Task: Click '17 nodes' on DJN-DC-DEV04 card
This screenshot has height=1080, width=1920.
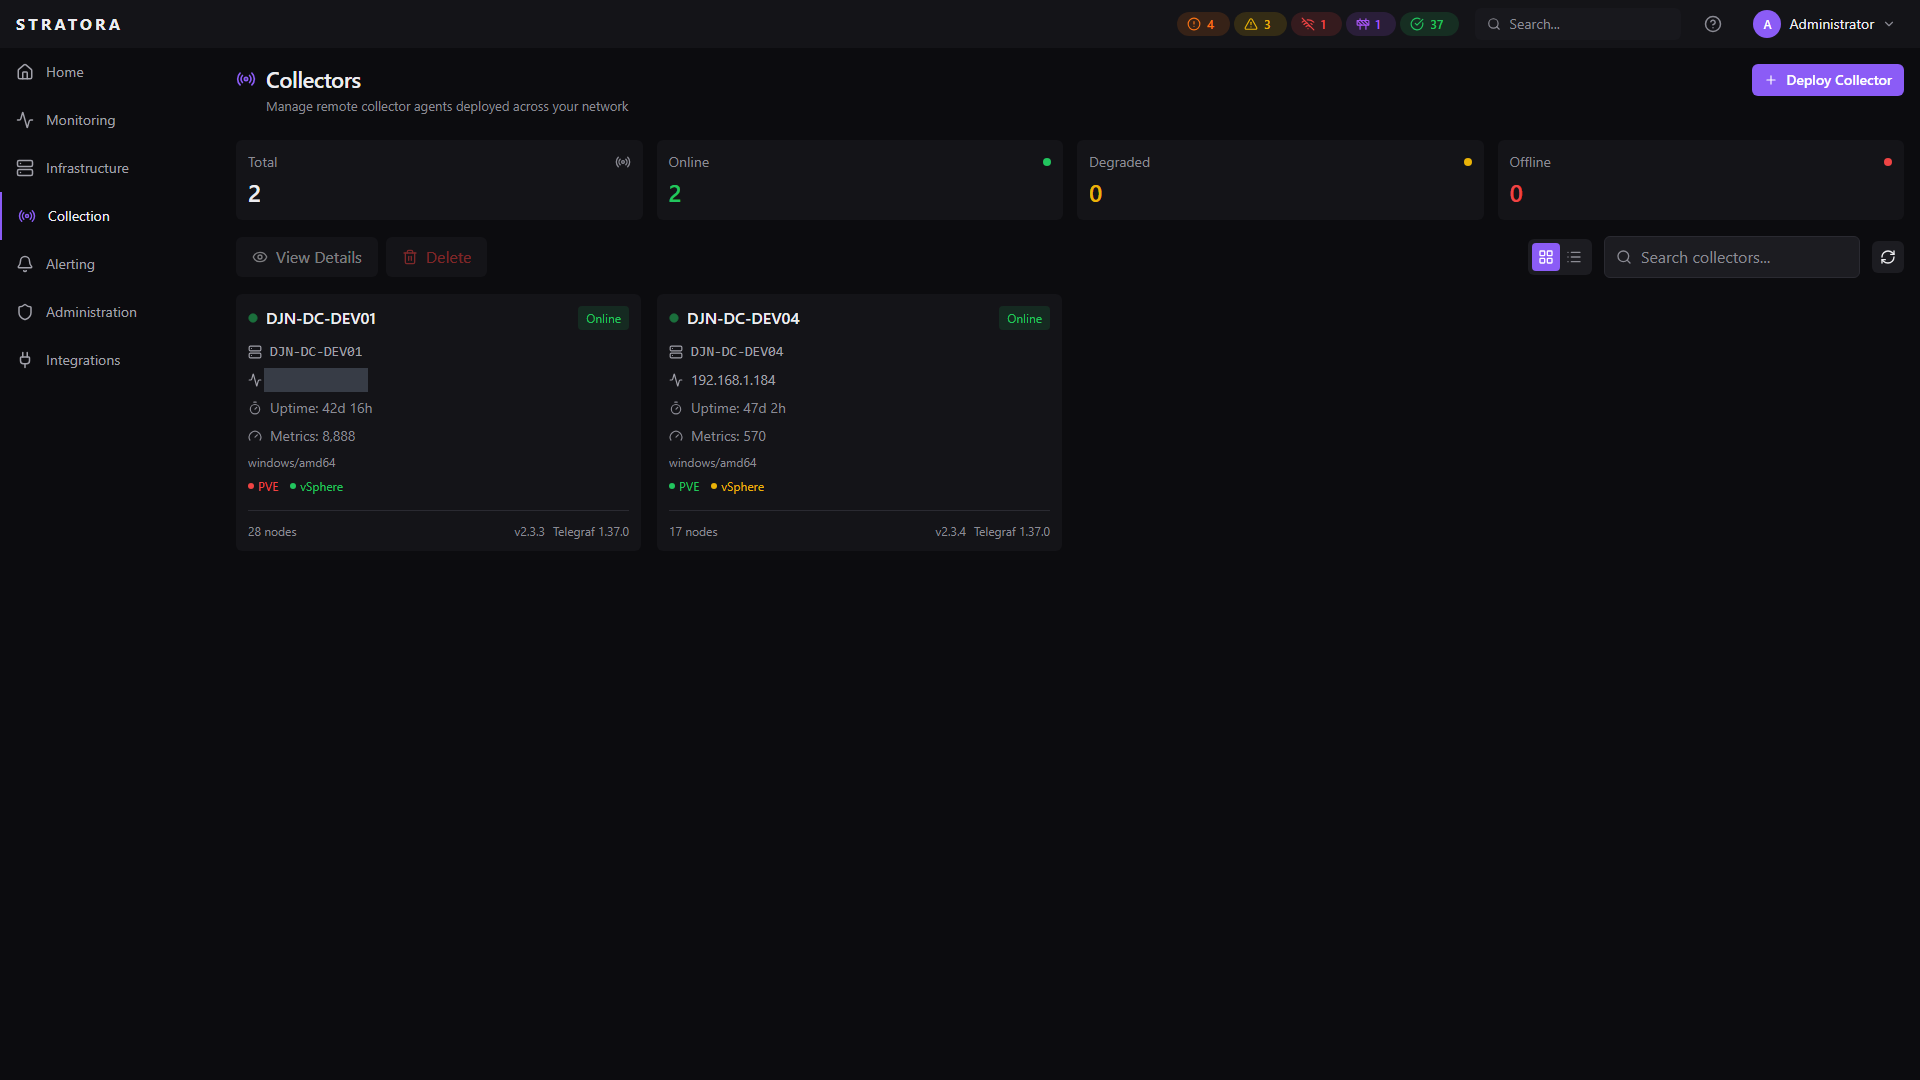Action: point(693,532)
